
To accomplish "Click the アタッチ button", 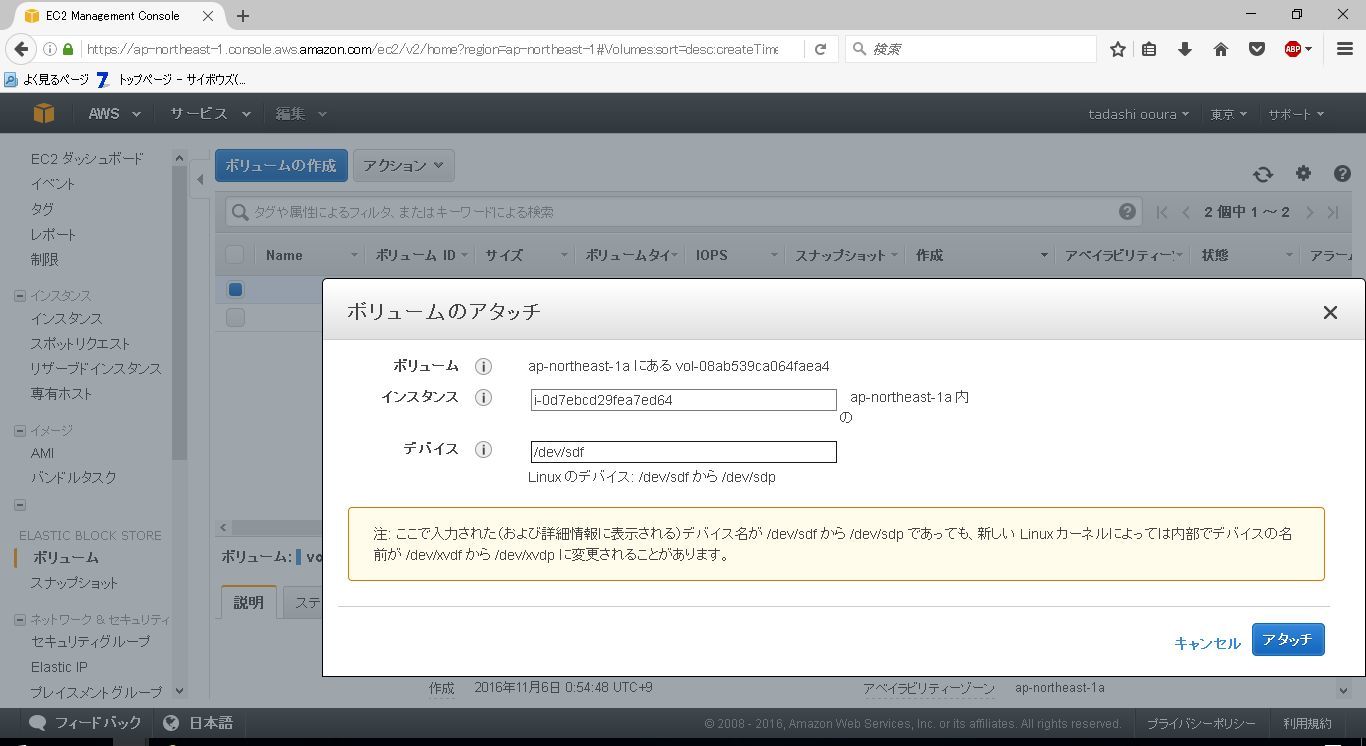I will tap(1288, 640).
